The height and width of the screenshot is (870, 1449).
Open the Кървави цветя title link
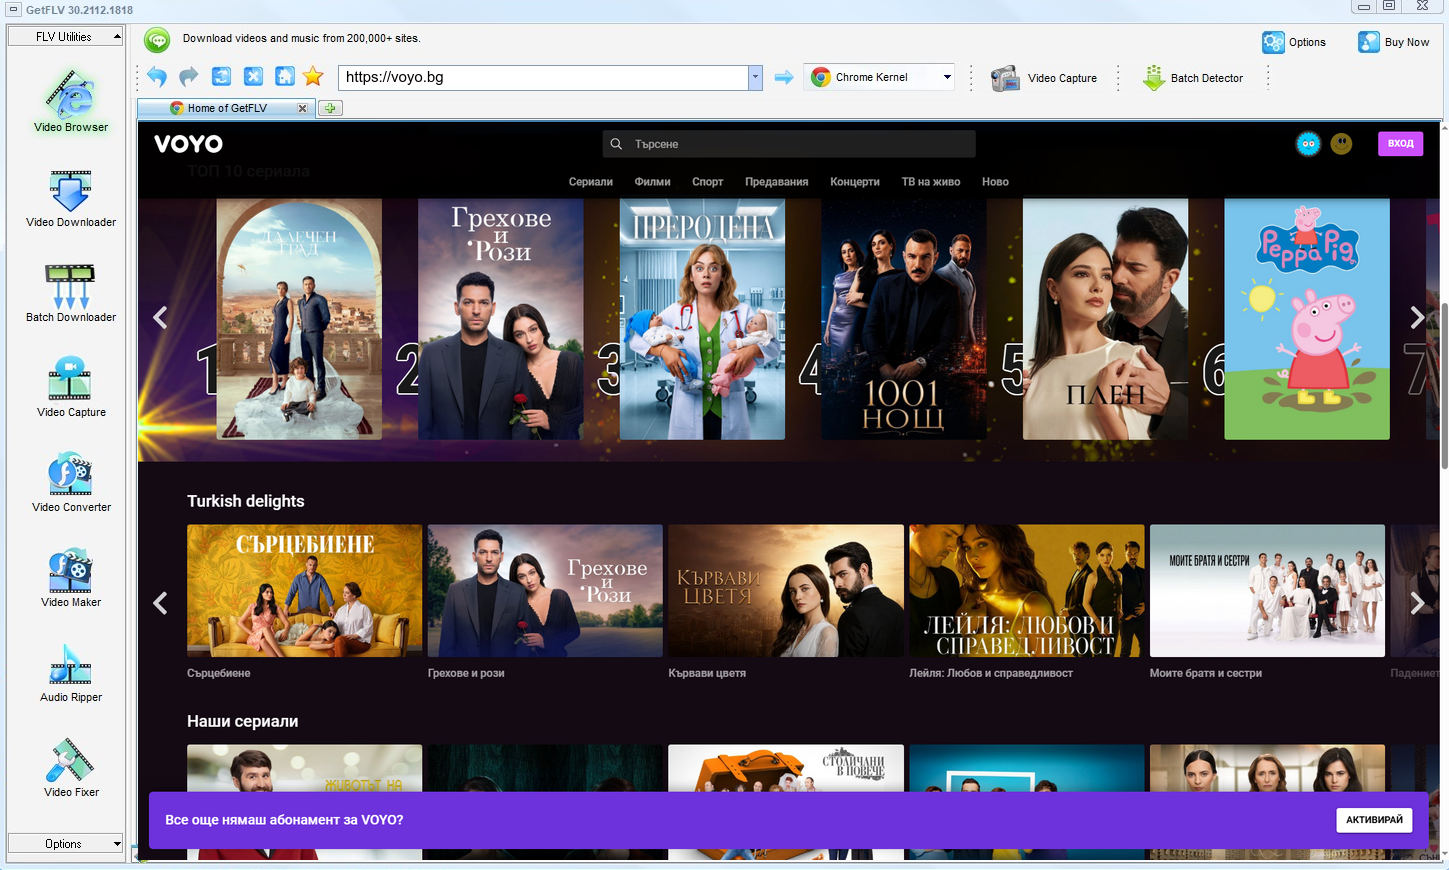707,673
